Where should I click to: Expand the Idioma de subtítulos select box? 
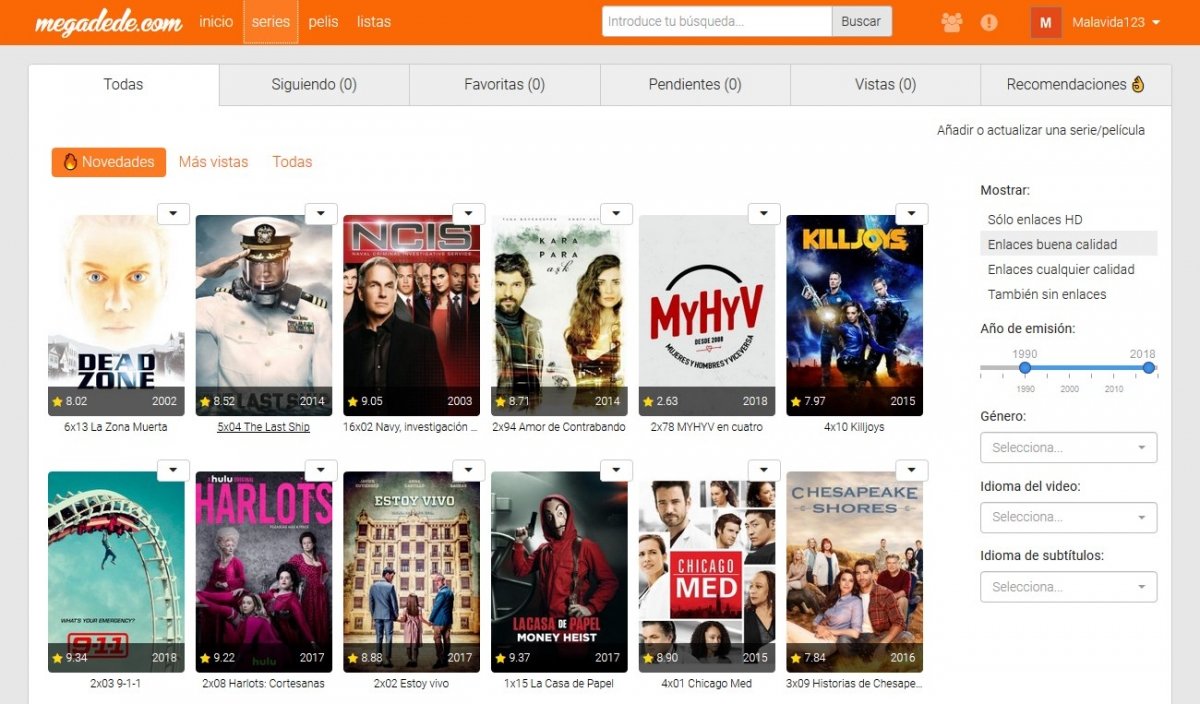click(x=1068, y=587)
